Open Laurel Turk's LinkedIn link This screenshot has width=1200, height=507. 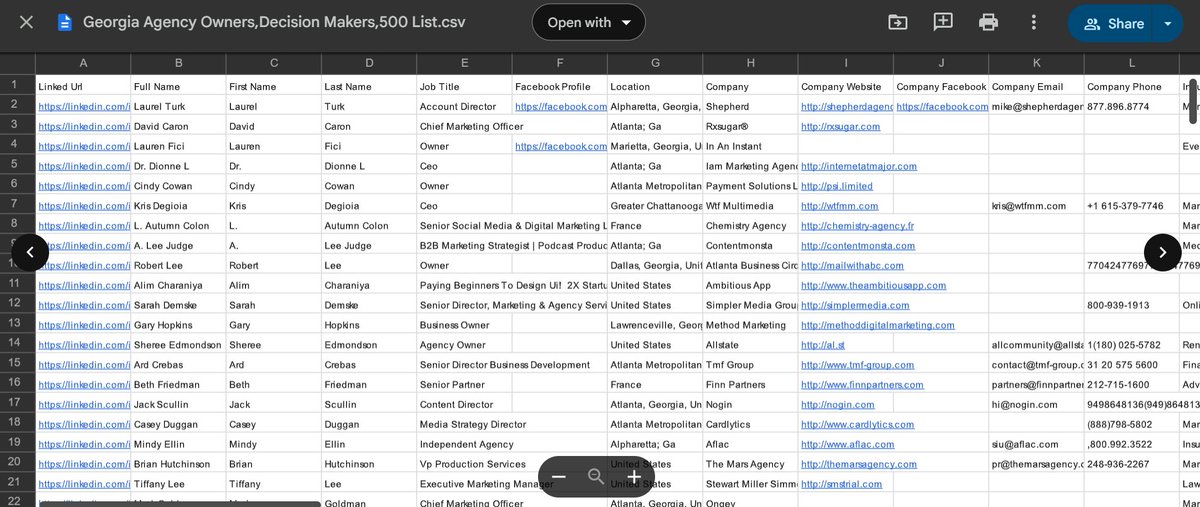click(84, 106)
